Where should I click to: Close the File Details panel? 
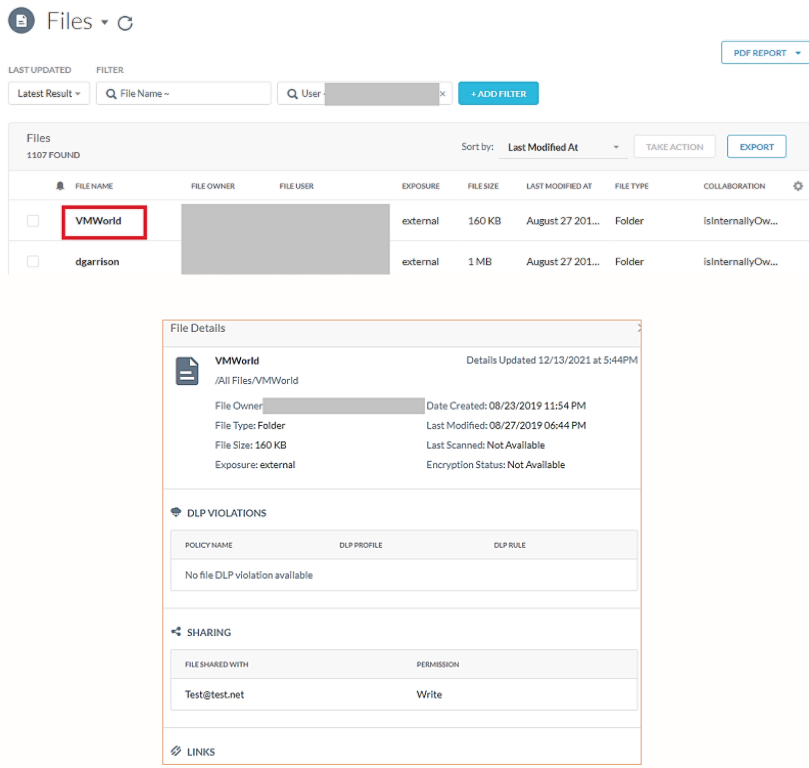click(639, 328)
